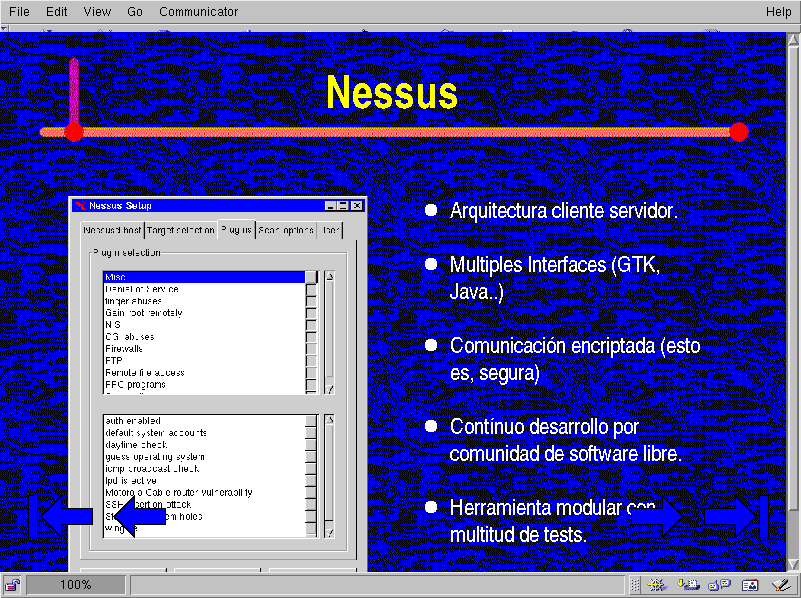
Task: Toggle the checkbox beside Gain root remotely
Action: [311, 313]
